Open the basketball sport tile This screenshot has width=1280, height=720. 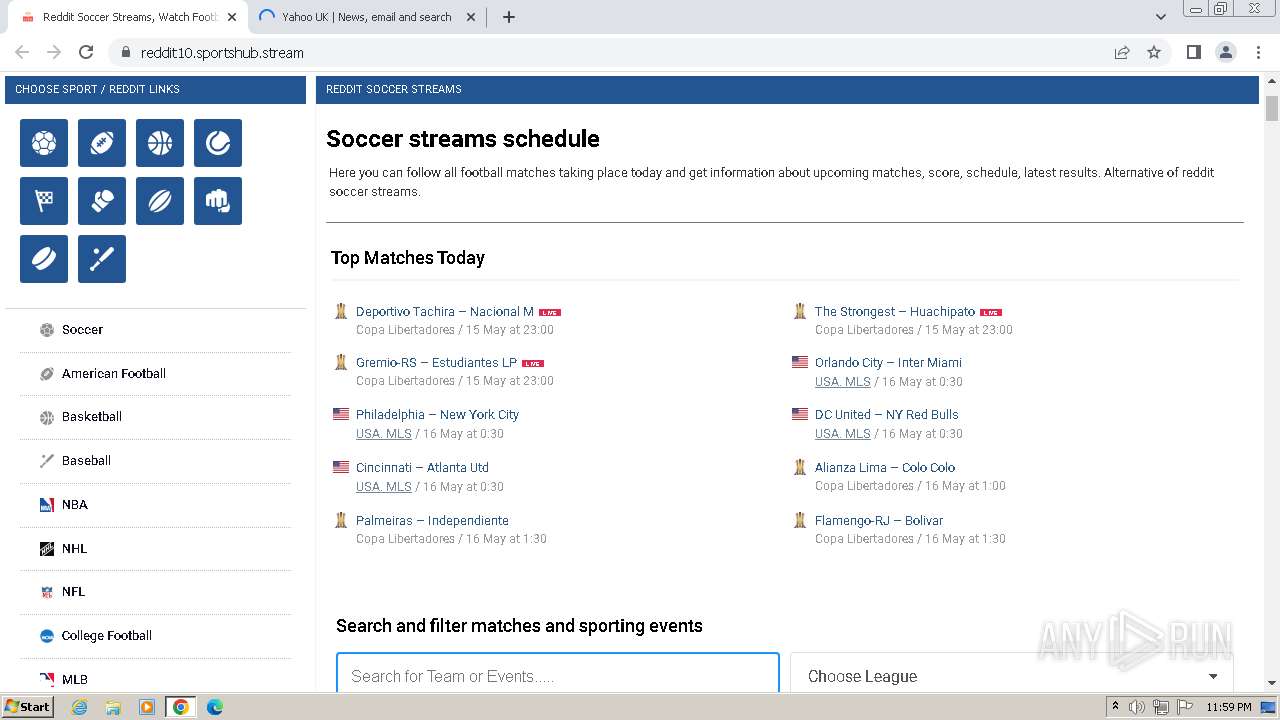click(160, 143)
